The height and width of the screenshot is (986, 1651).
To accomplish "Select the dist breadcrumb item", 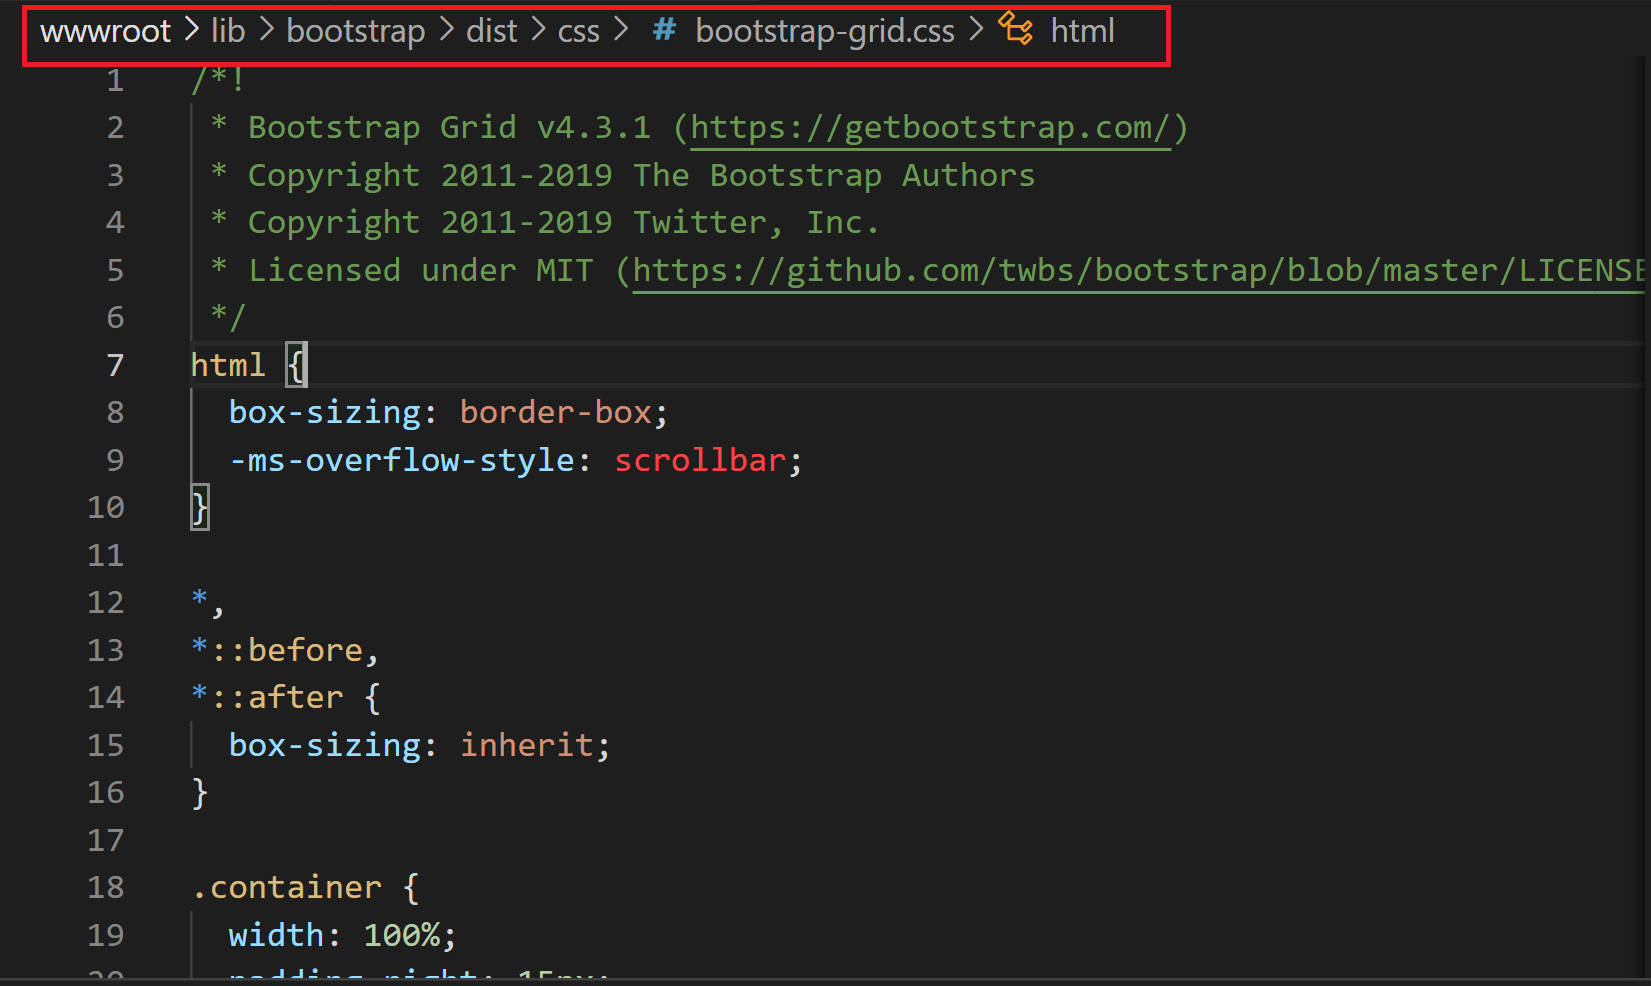I will (x=491, y=31).
